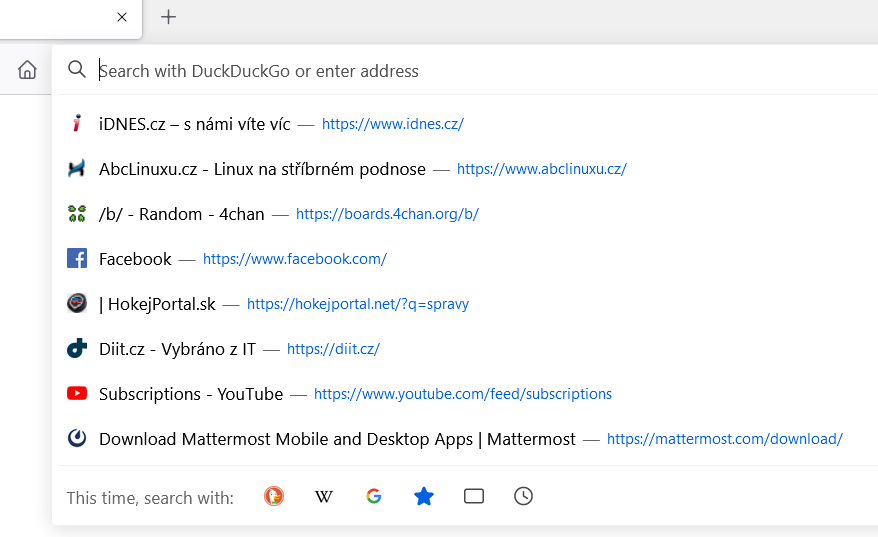The height and width of the screenshot is (537, 878).
Task: Search this time with Wikipedia
Action: pyautogui.click(x=324, y=497)
